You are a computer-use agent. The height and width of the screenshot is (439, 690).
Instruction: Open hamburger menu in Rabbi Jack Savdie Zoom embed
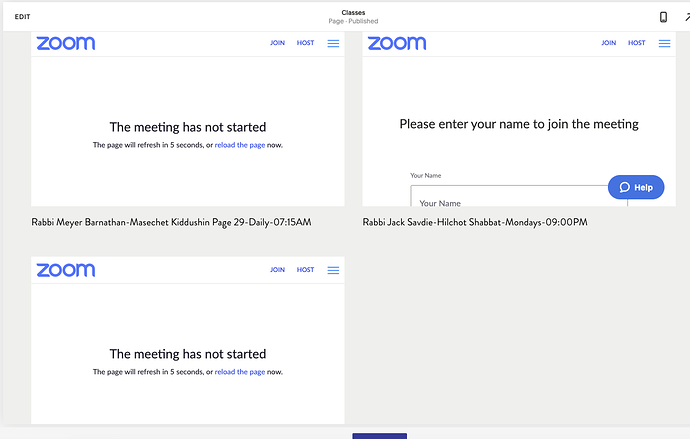click(x=664, y=43)
